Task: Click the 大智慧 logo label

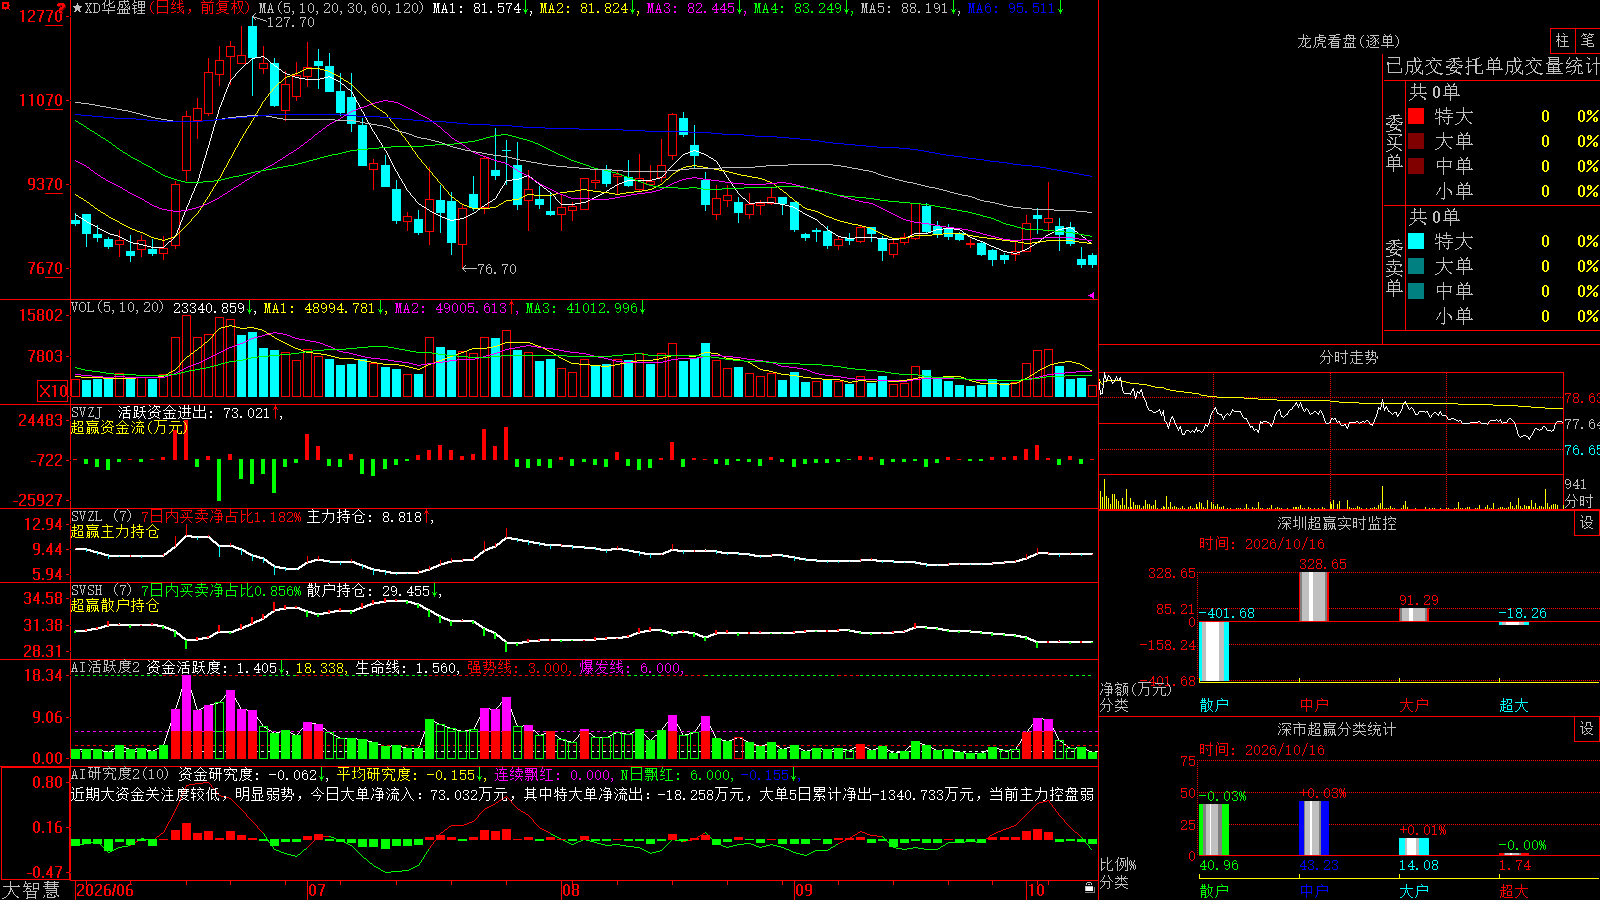Action: tap(31, 890)
